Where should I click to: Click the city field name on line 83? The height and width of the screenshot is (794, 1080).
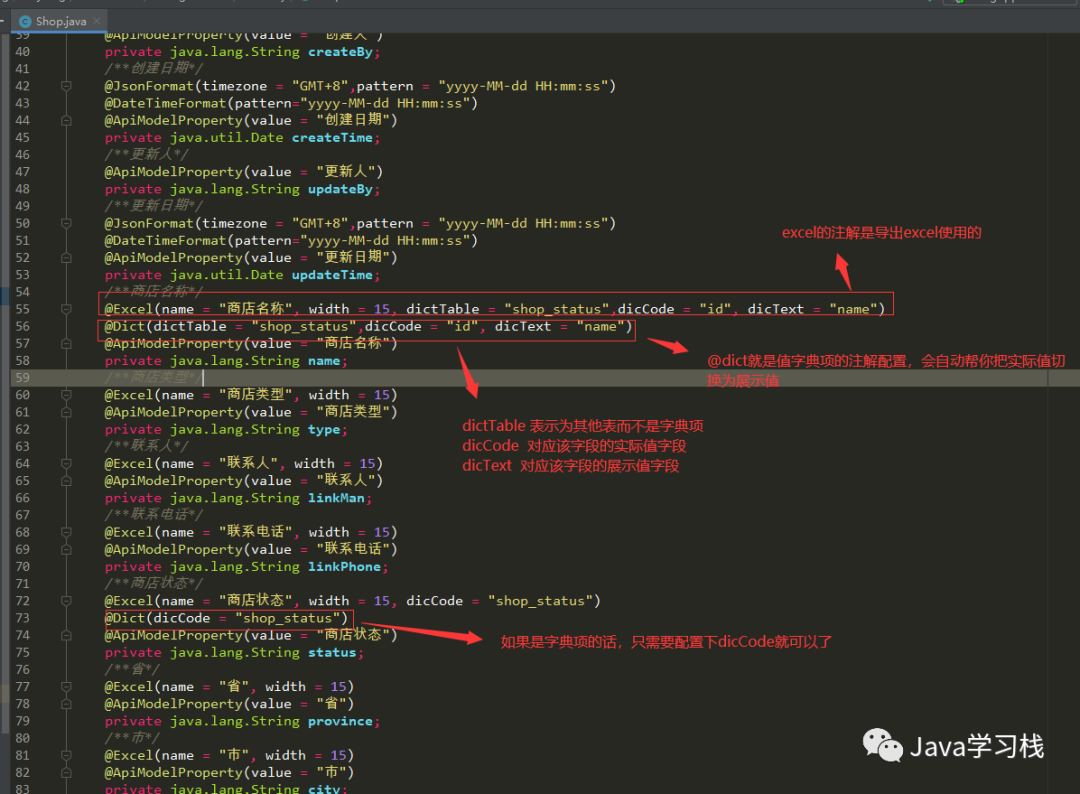(x=324, y=788)
